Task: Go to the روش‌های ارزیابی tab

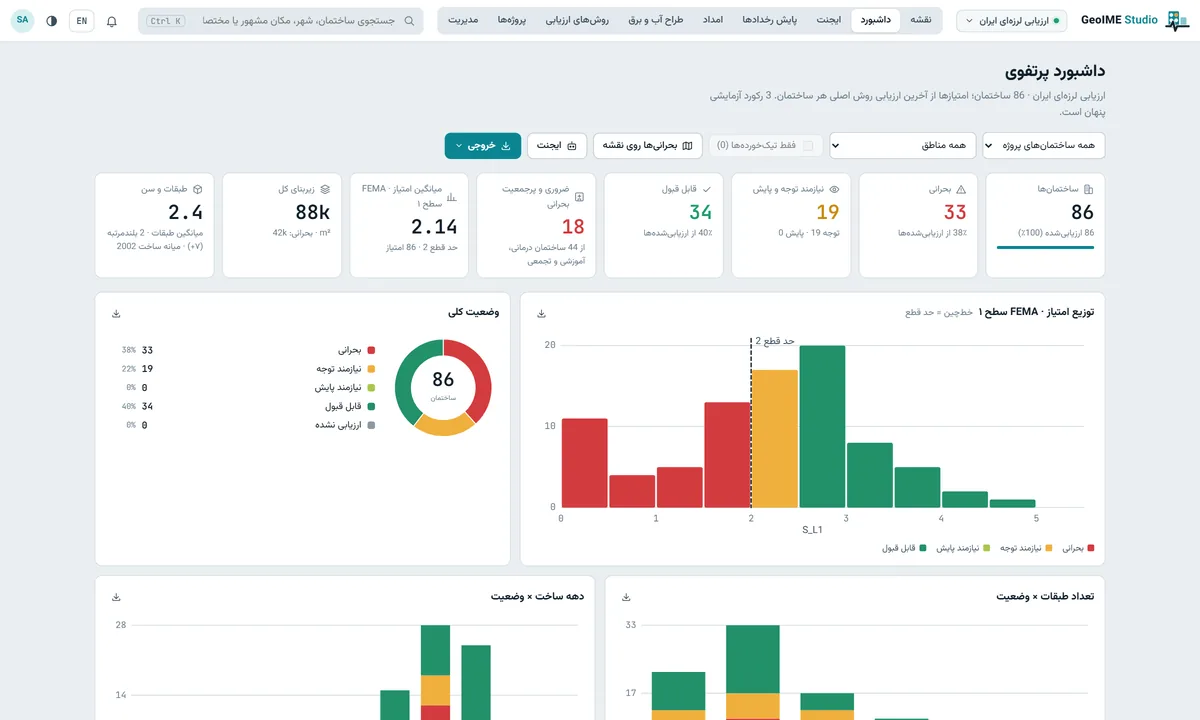Action: coord(578,21)
